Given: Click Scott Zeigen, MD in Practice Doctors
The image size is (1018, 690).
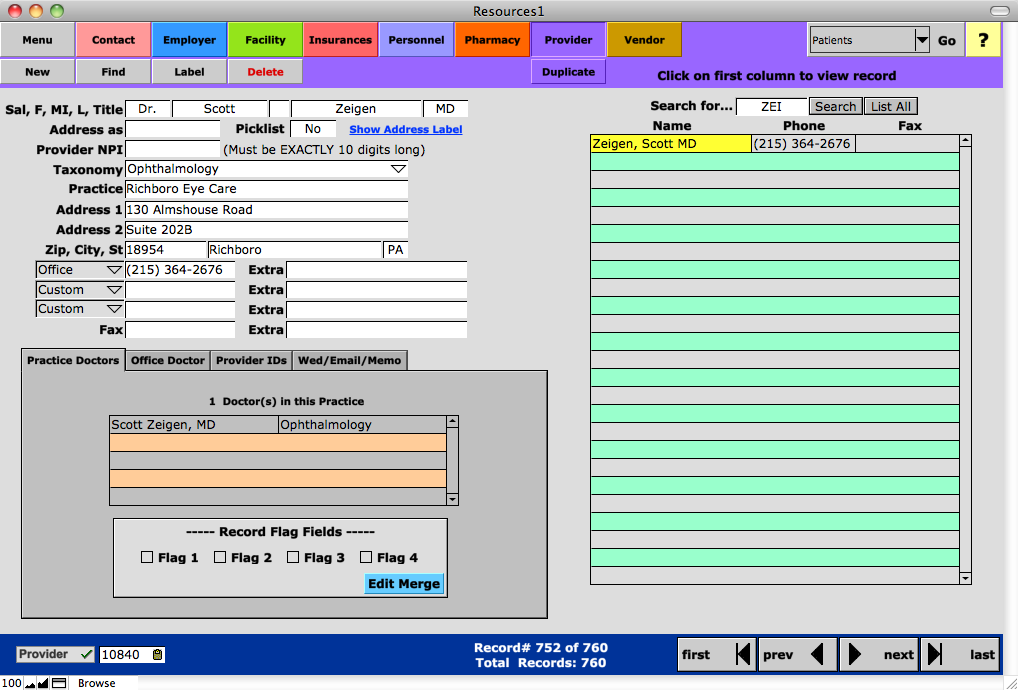Looking at the screenshot, I should tap(193, 425).
